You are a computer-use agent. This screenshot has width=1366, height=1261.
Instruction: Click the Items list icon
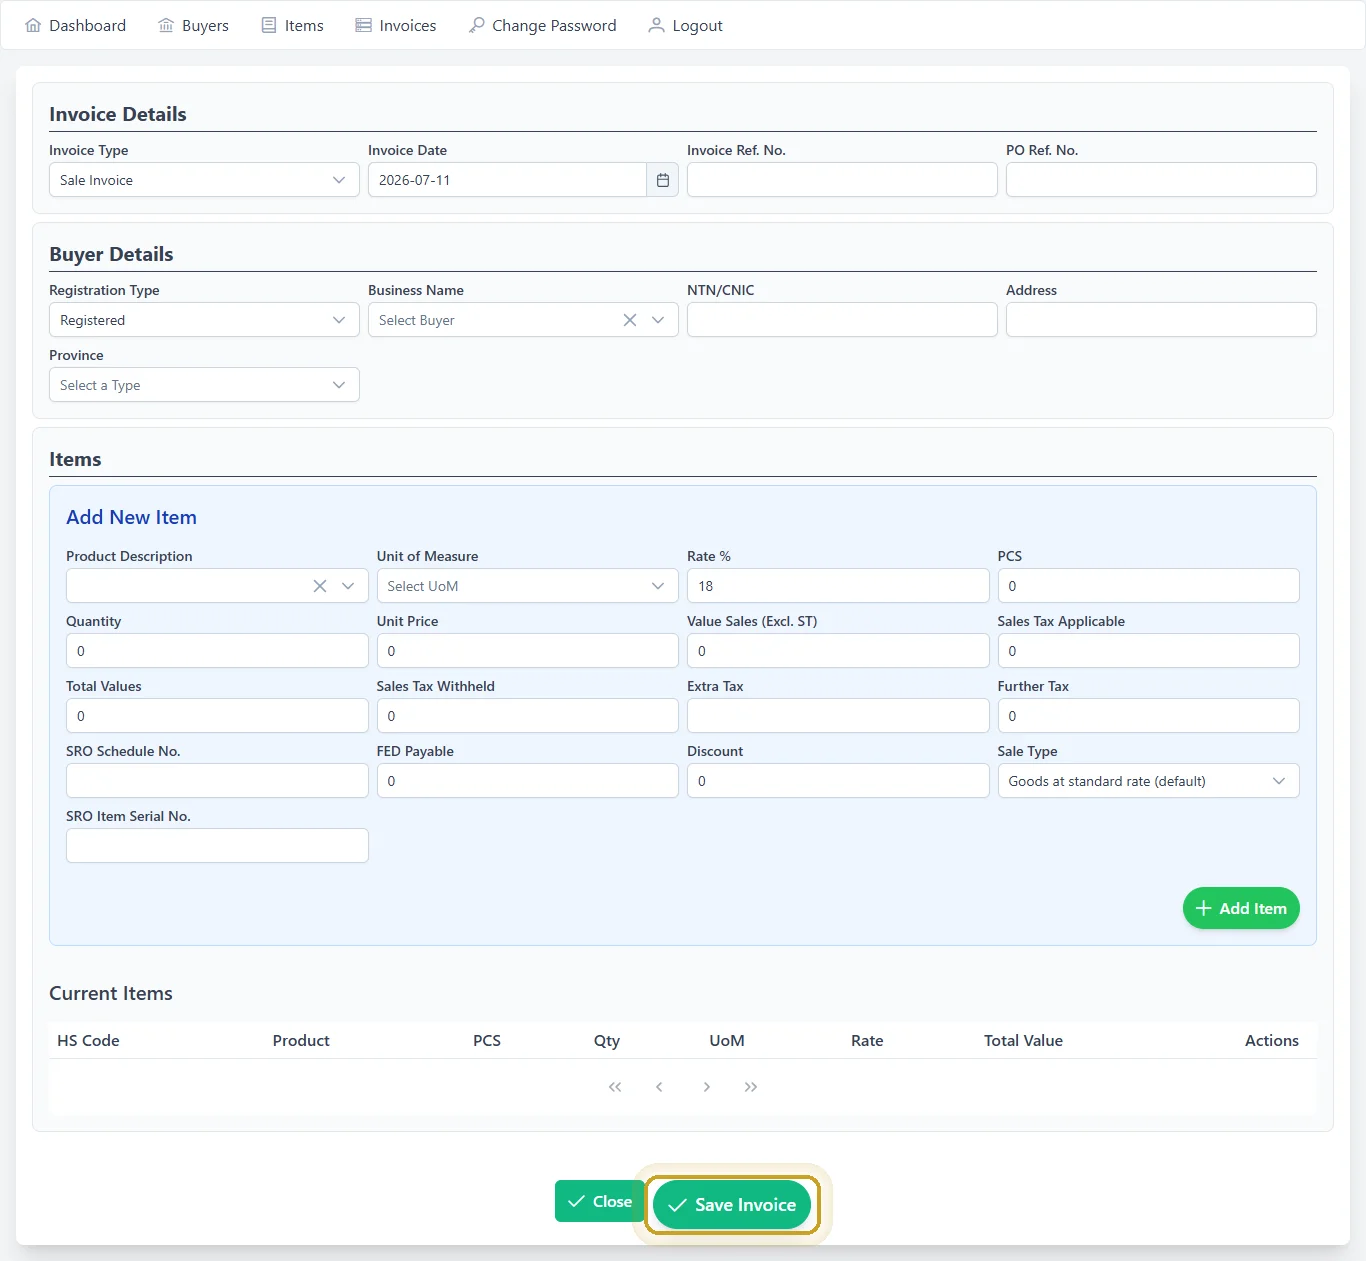[x=269, y=25]
